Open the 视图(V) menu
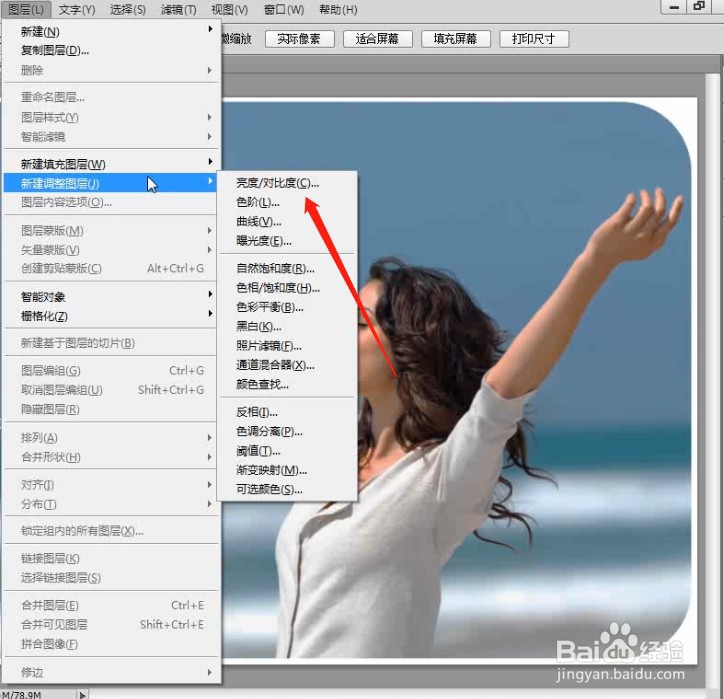The width and height of the screenshot is (724, 699). pyautogui.click(x=229, y=9)
